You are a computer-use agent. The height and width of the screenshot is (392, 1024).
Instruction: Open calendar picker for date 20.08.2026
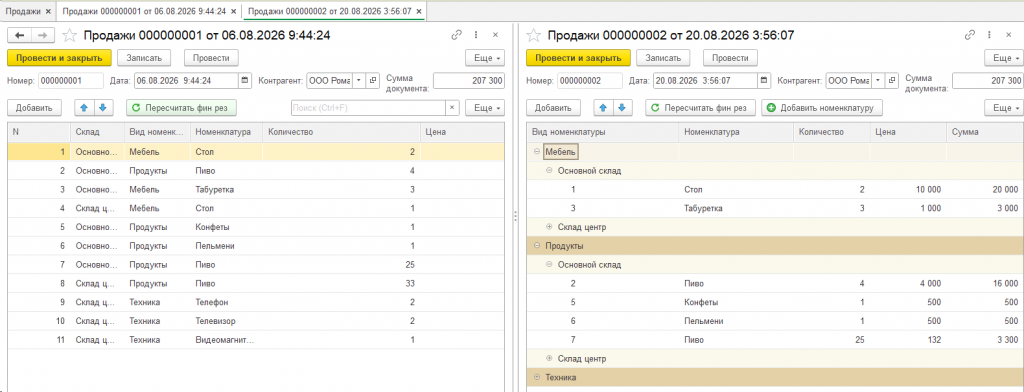tap(765, 80)
